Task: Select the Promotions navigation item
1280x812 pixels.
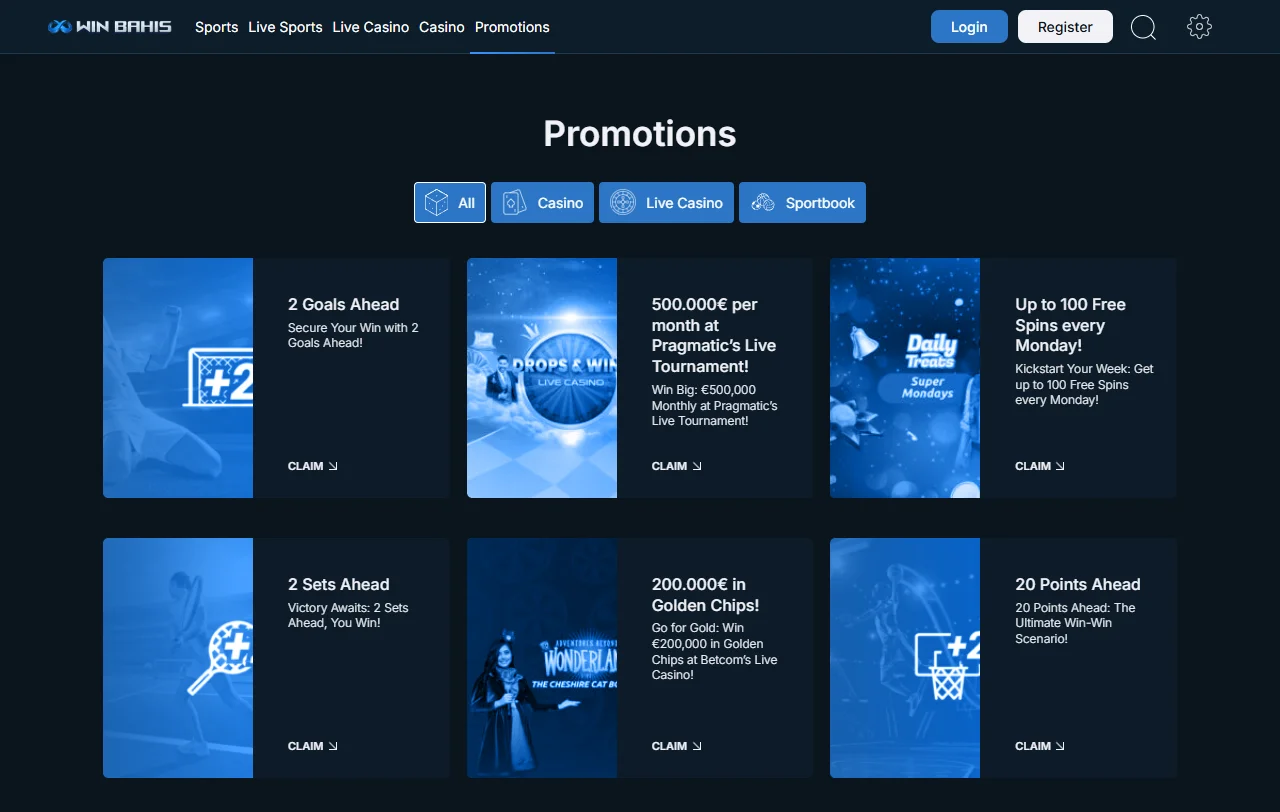Action: pyautogui.click(x=512, y=27)
